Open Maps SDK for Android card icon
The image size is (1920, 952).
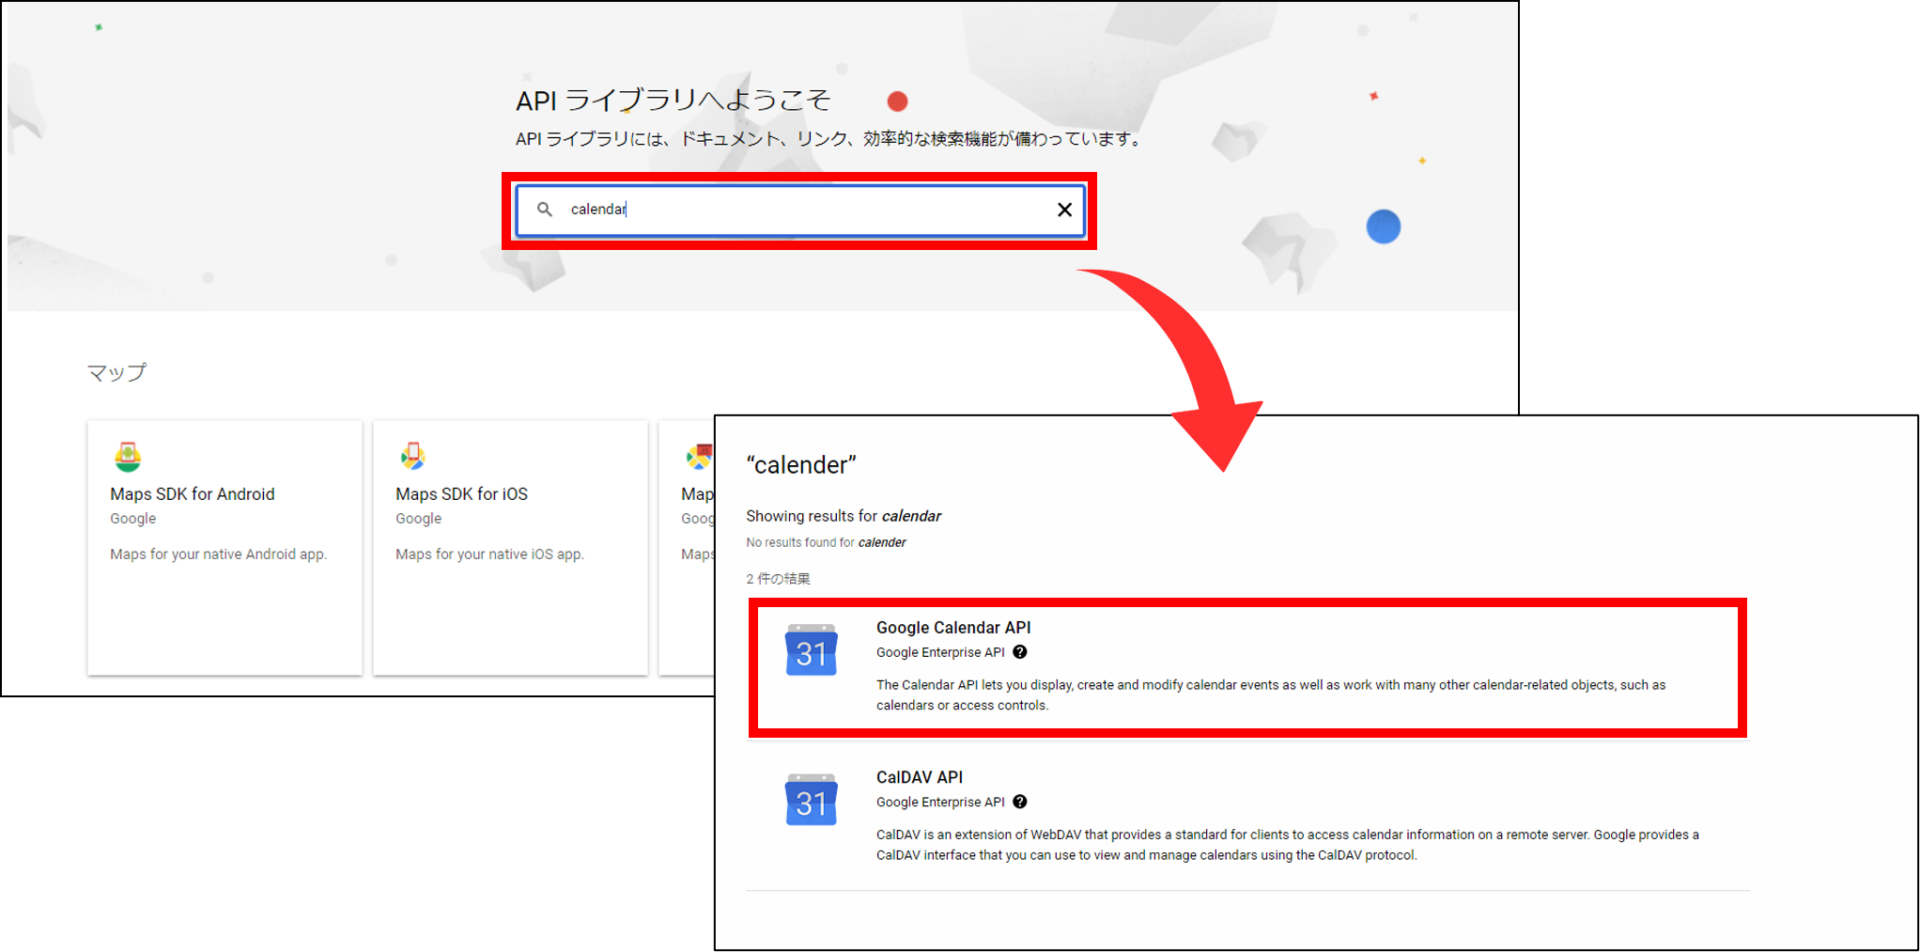click(x=128, y=457)
